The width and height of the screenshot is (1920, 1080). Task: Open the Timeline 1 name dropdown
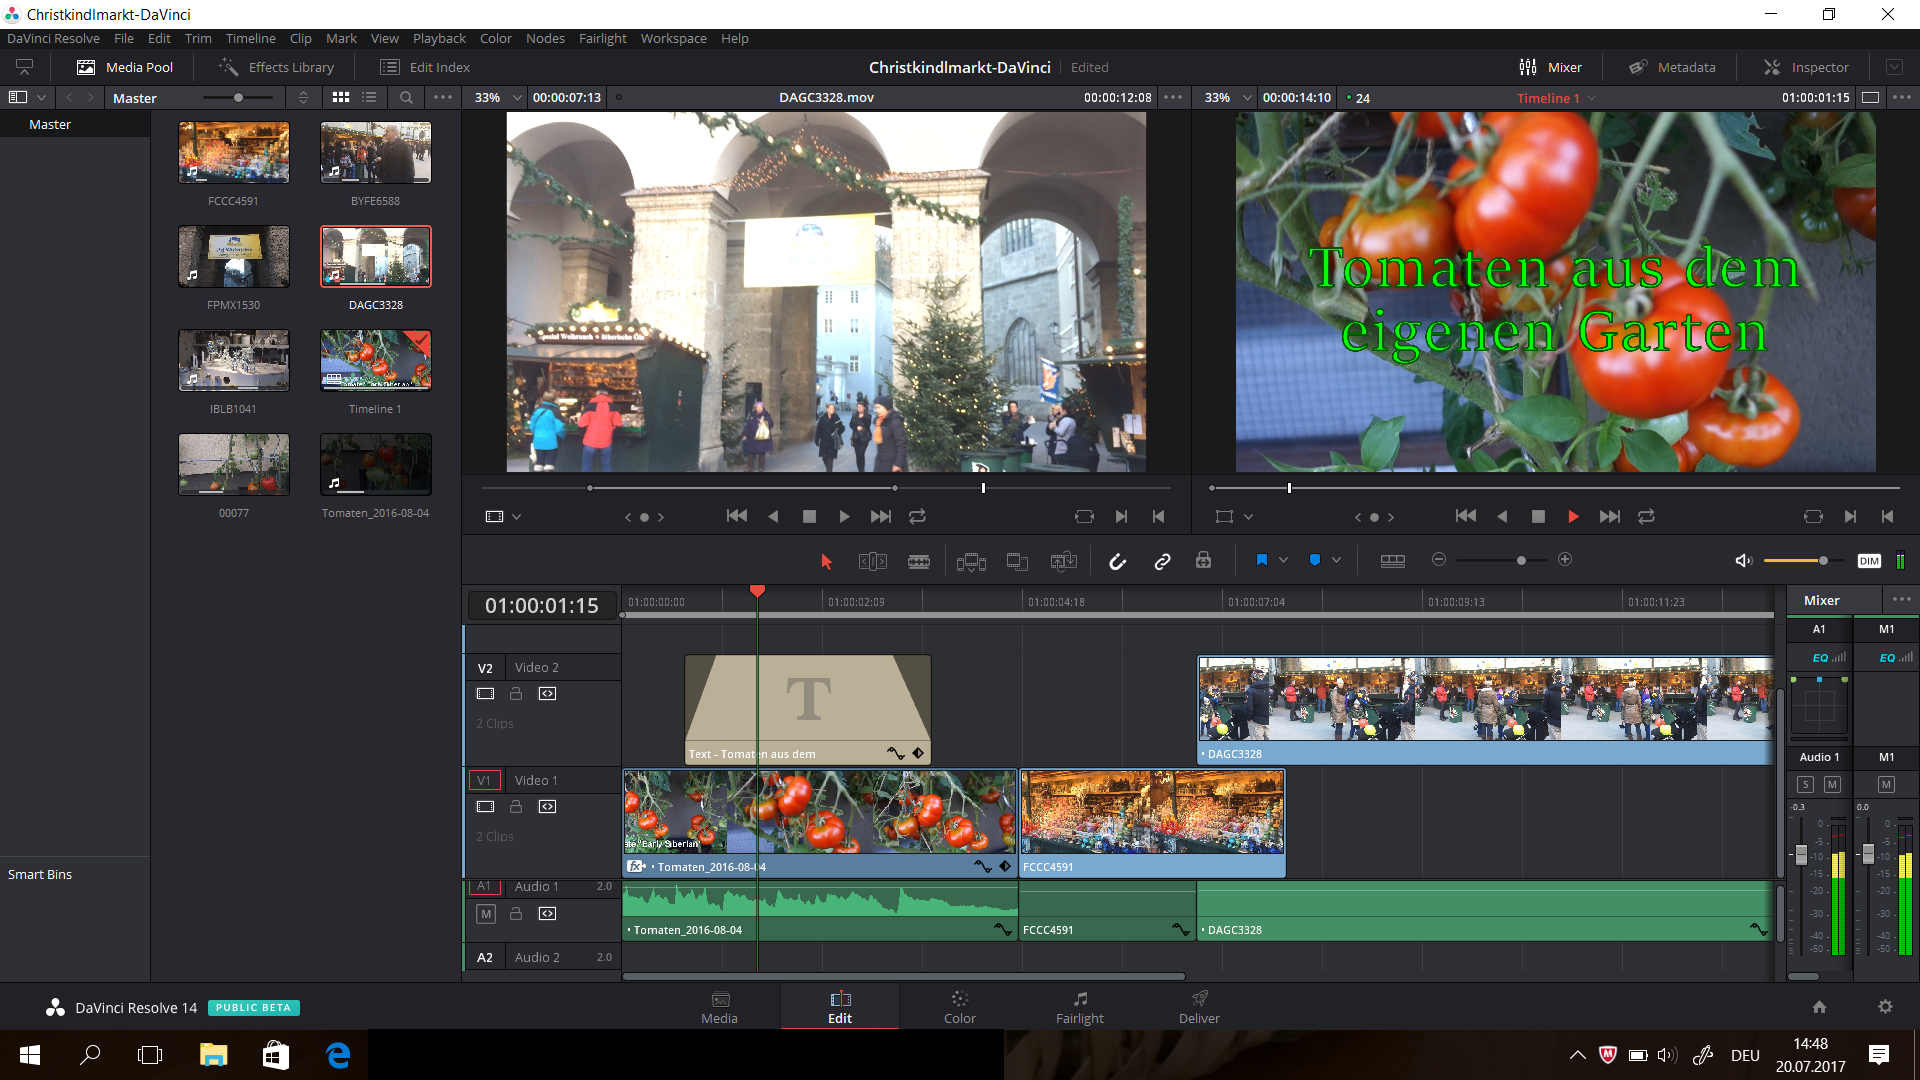pos(1591,98)
